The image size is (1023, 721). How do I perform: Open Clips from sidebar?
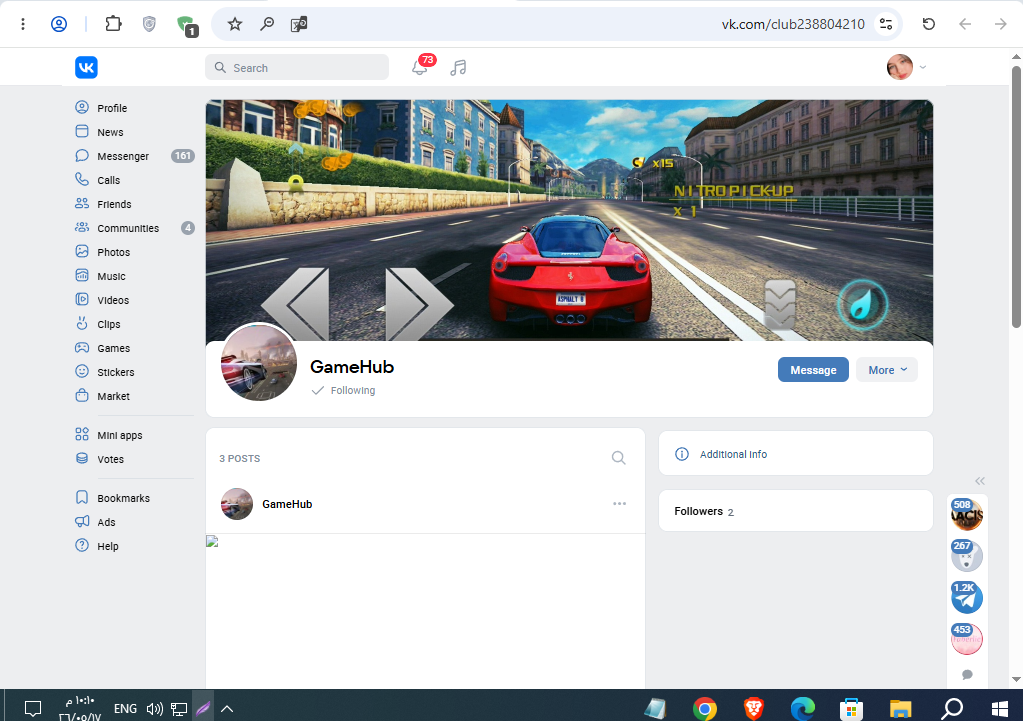[x=108, y=324]
